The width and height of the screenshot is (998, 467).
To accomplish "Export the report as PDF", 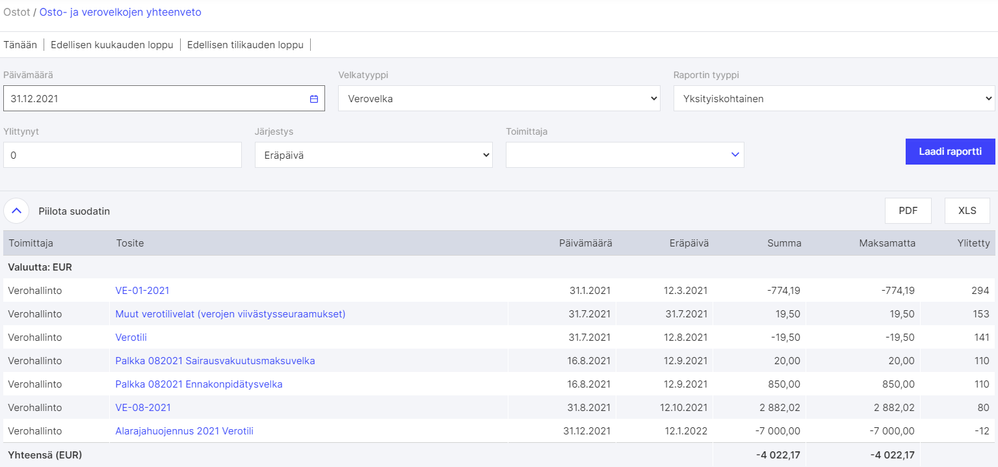I will coord(908,211).
